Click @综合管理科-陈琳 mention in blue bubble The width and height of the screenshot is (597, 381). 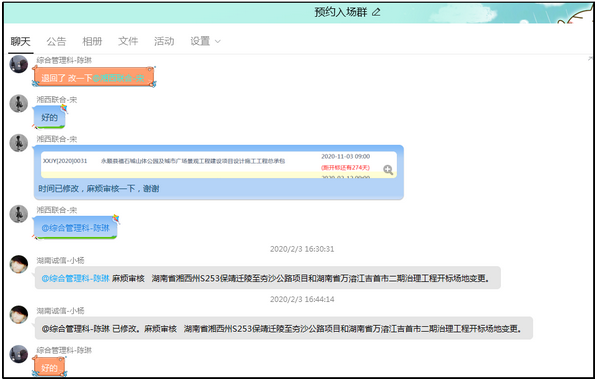pos(75,228)
